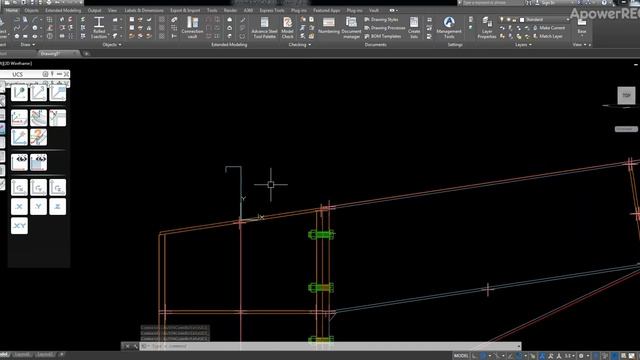
Task: Open the Labels & Dimensions ribbon tab
Action: tap(144, 10)
